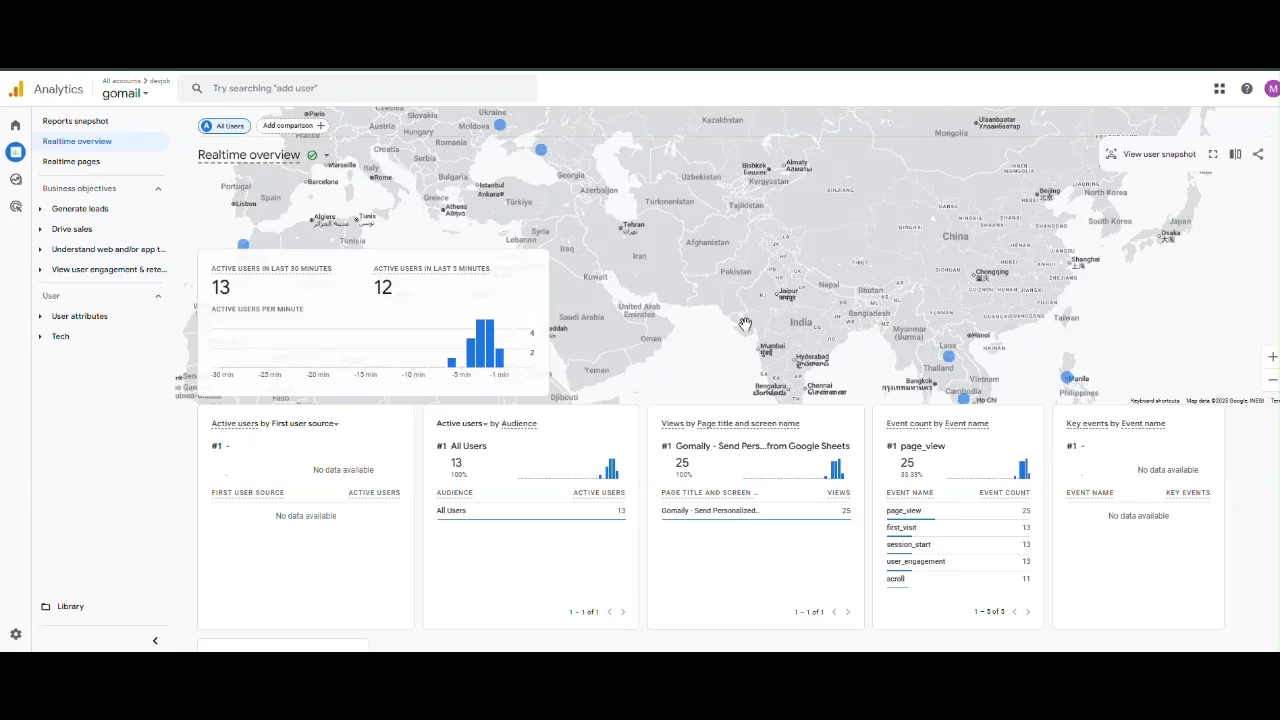Go to next page in Event count card

[x=1028, y=611]
